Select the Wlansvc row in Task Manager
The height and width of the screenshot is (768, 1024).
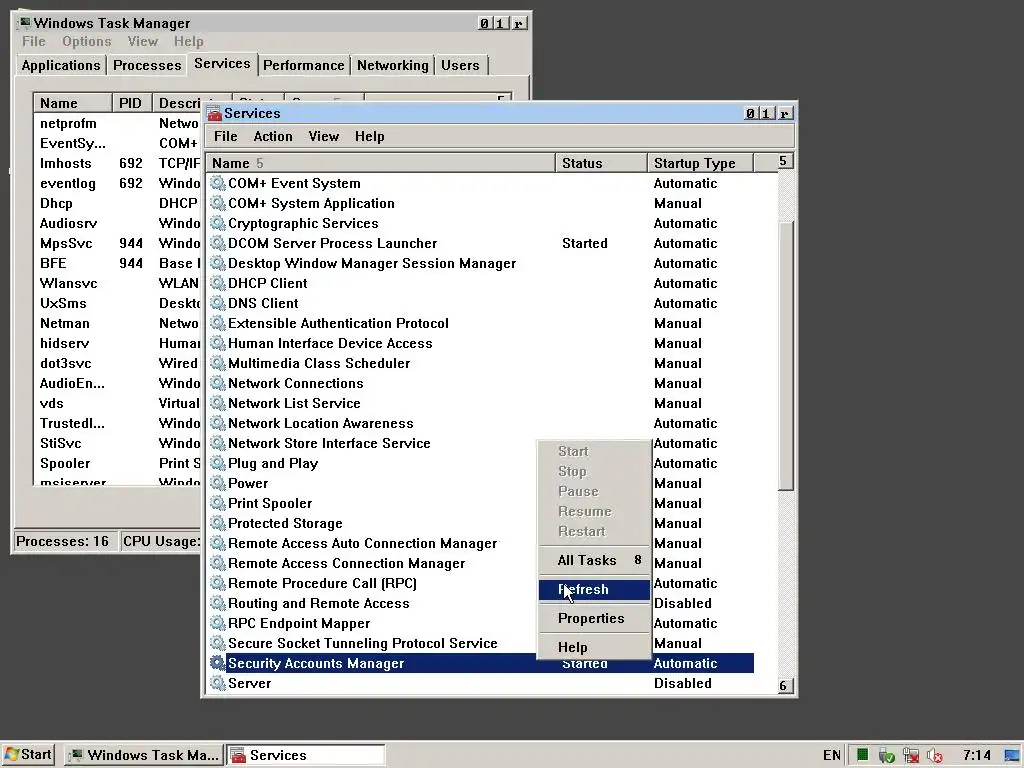[118, 283]
